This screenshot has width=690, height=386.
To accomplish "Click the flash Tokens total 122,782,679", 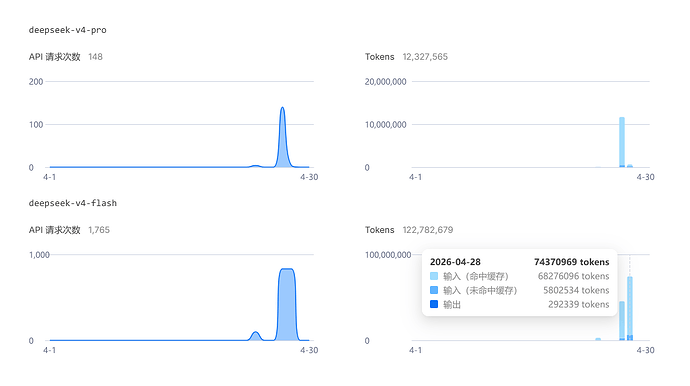I will (x=427, y=230).
